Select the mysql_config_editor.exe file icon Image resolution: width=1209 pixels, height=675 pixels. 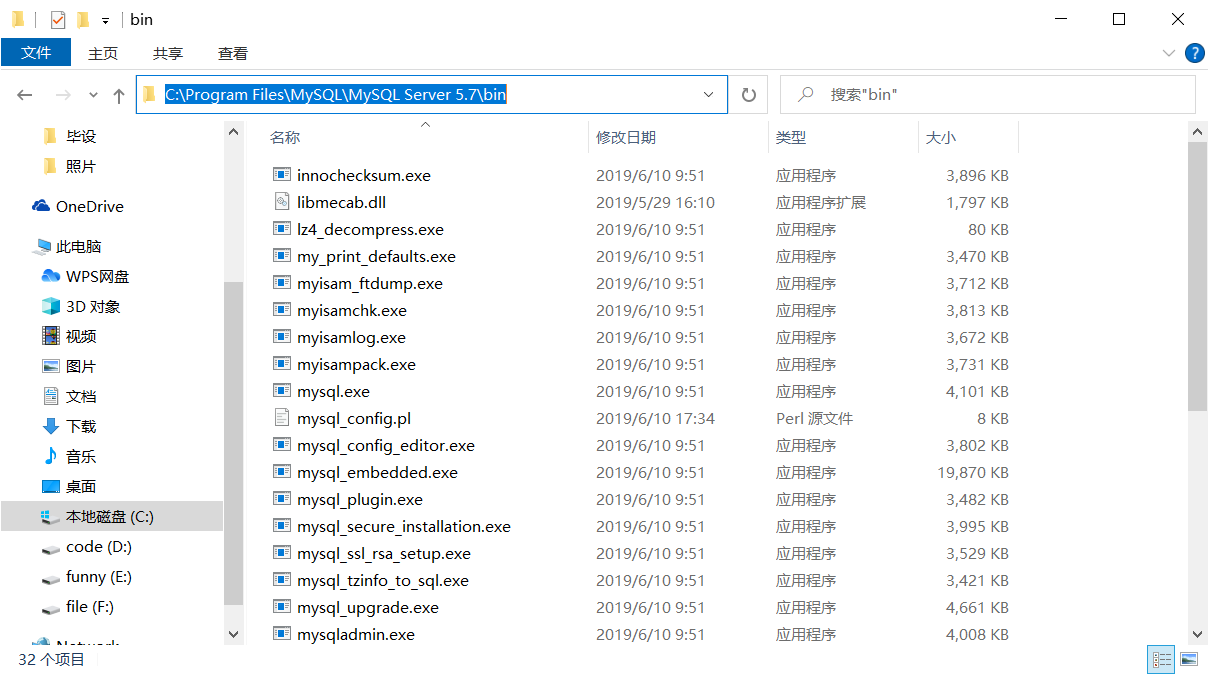[x=281, y=444]
